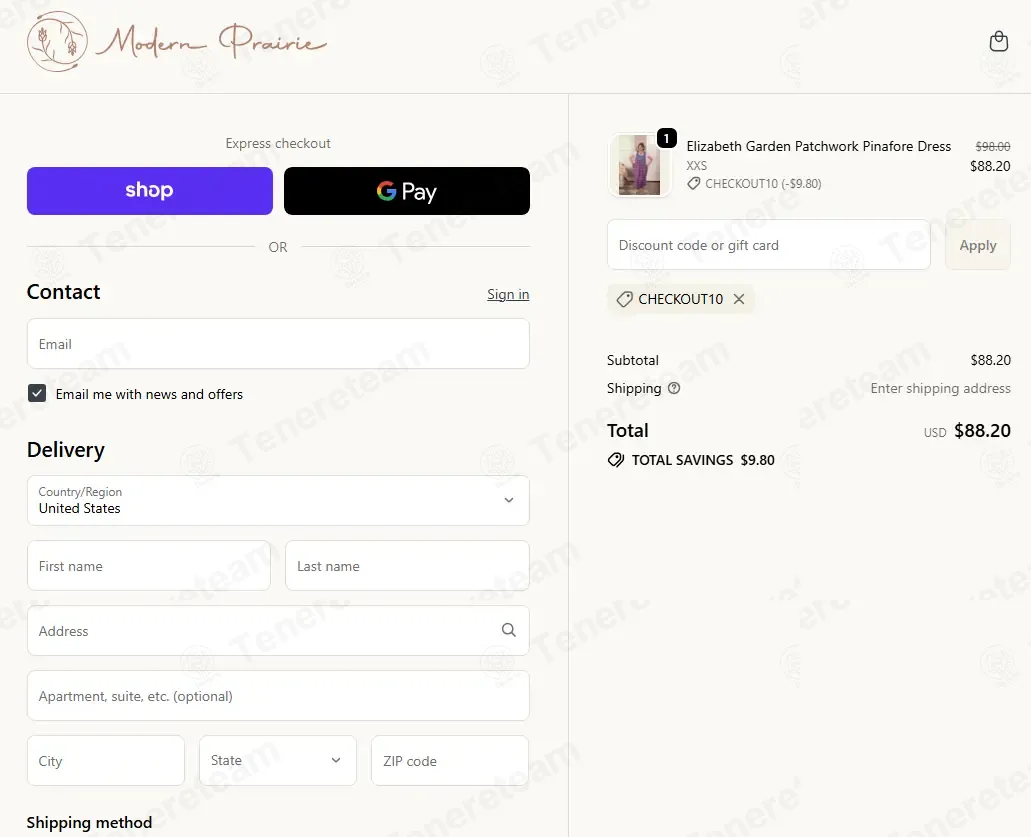Choose Google Pay express checkout
The height and width of the screenshot is (837, 1031).
click(x=407, y=191)
